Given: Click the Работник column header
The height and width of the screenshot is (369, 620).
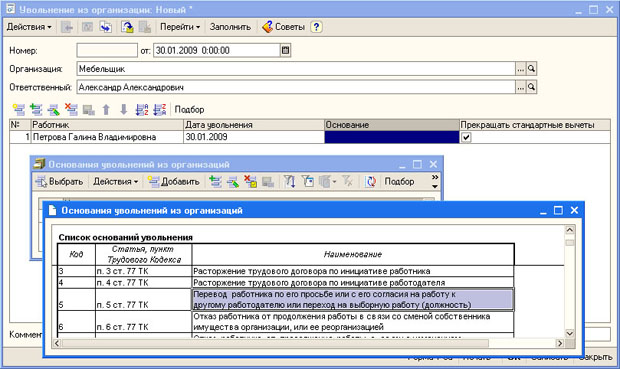Looking at the screenshot, I should coord(107,125).
